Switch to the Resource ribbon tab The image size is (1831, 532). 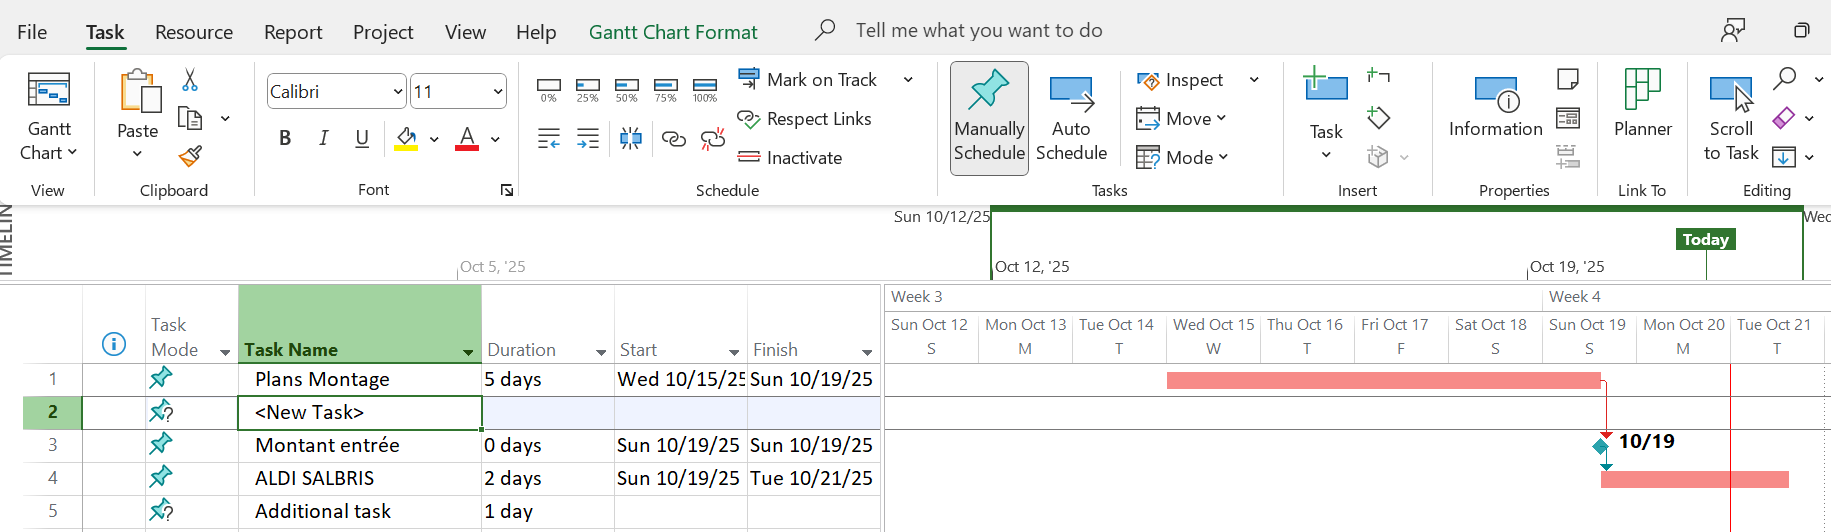tap(194, 32)
